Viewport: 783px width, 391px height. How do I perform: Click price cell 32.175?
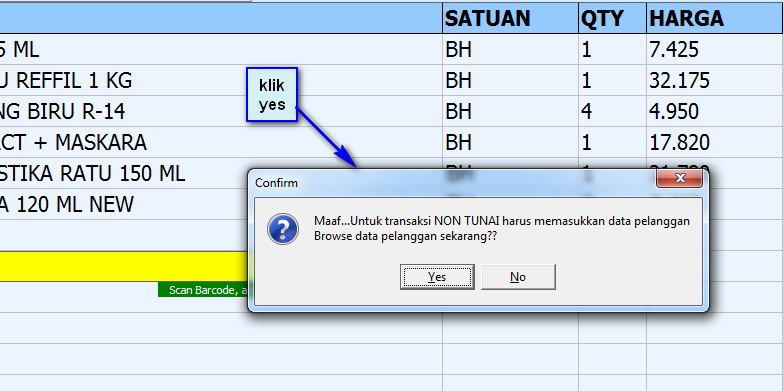point(715,80)
